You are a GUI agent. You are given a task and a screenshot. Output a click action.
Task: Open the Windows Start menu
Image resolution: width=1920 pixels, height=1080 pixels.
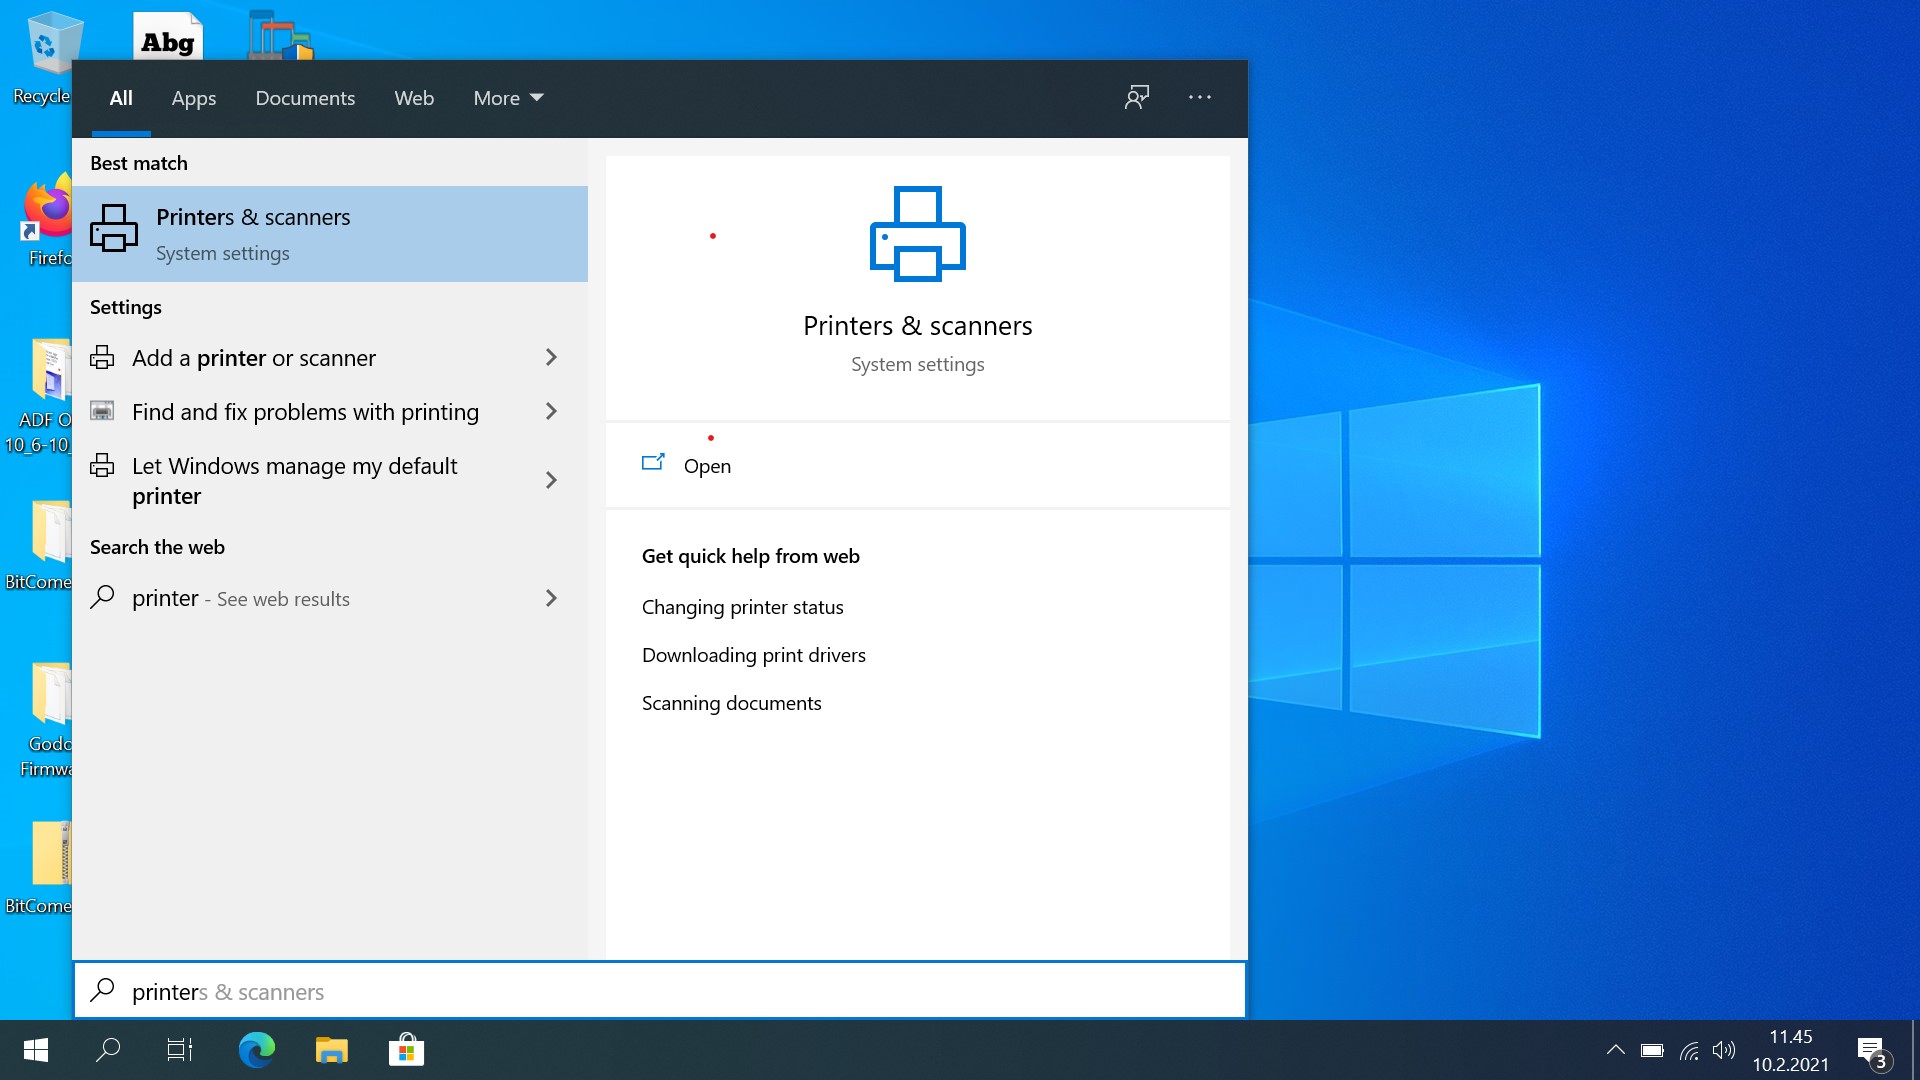pos(36,1050)
